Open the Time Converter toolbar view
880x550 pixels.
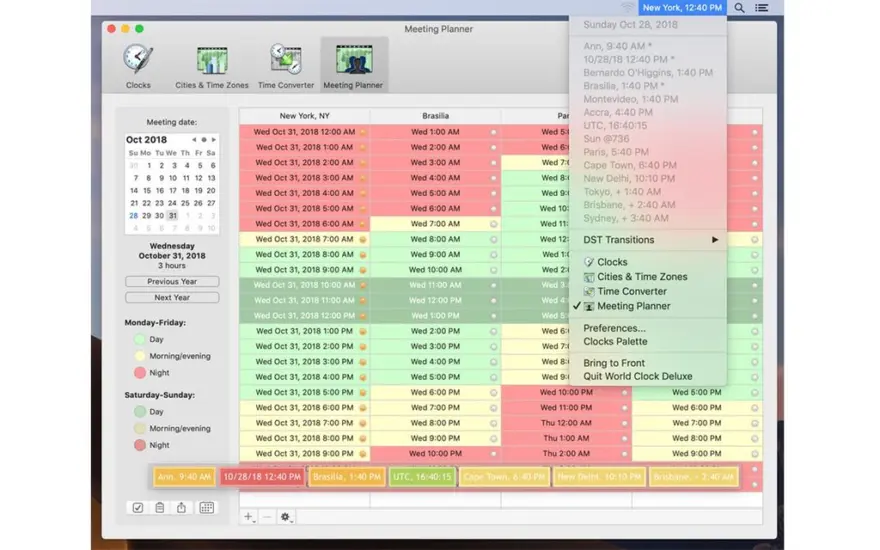click(286, 66)
